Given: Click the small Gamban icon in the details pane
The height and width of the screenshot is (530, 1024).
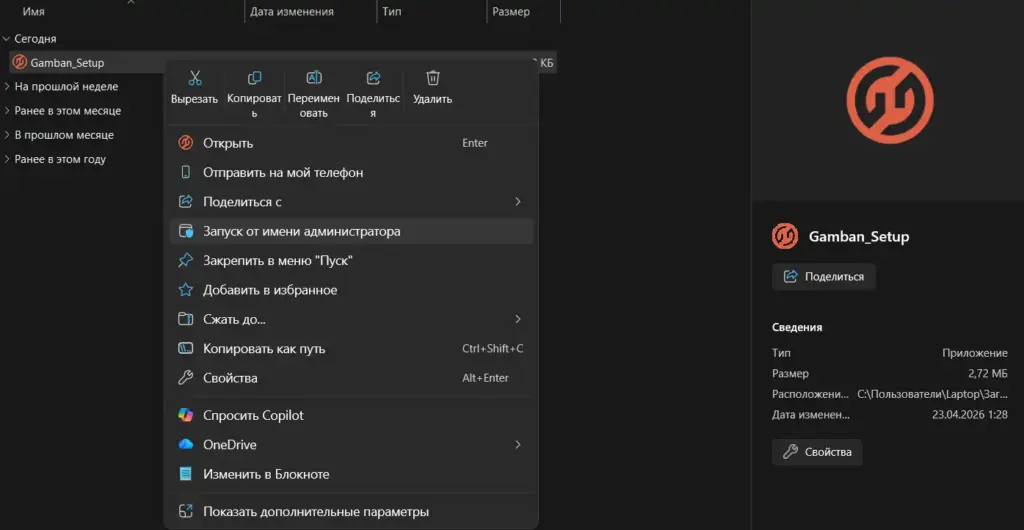Looking at the screenshot, I should 785,236.
